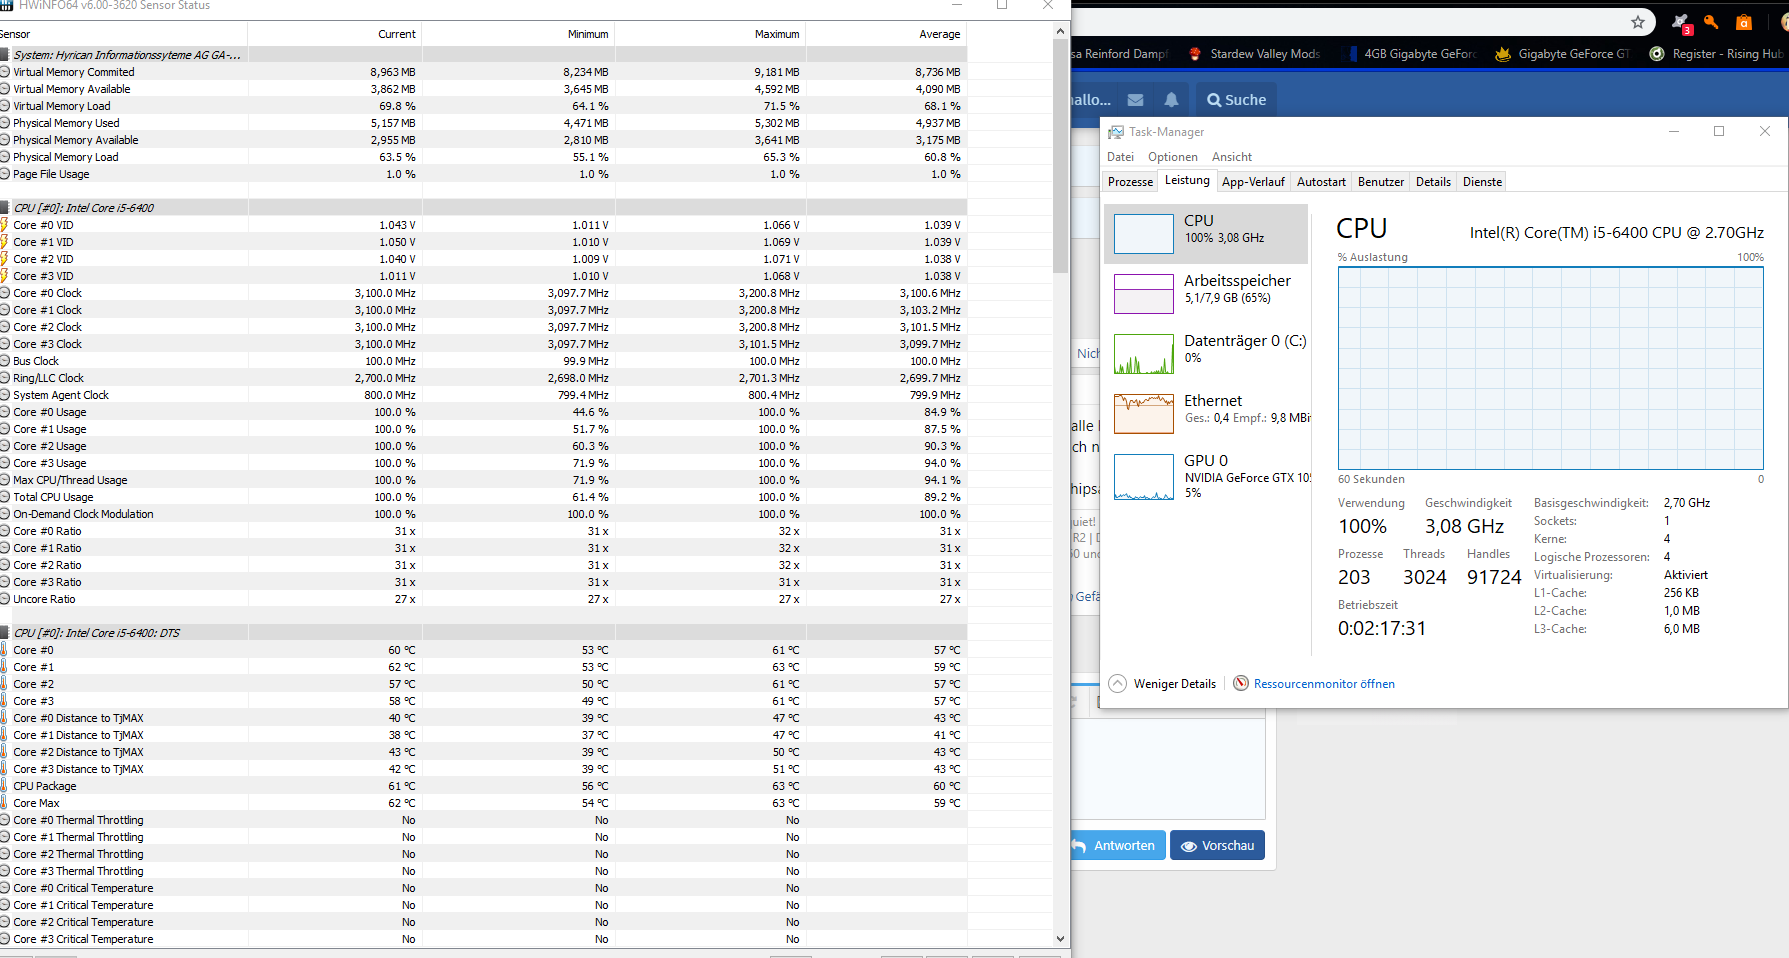1789x958 pixels.
Task: Click the orange key extension icon
Action: (1711, 22)
